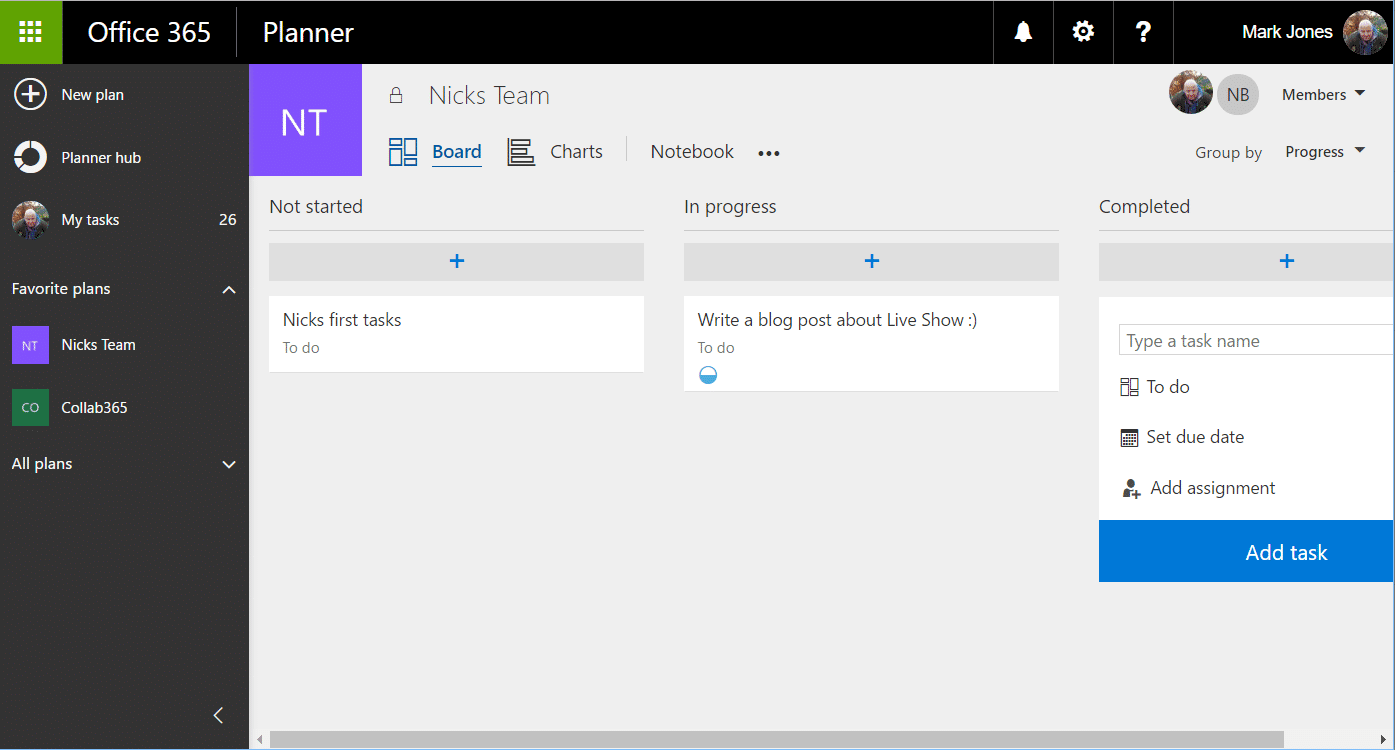Screen dimensions: 1395x750
Task: Click the NT badge beside Nicks Team
Action: pos(30,345)
